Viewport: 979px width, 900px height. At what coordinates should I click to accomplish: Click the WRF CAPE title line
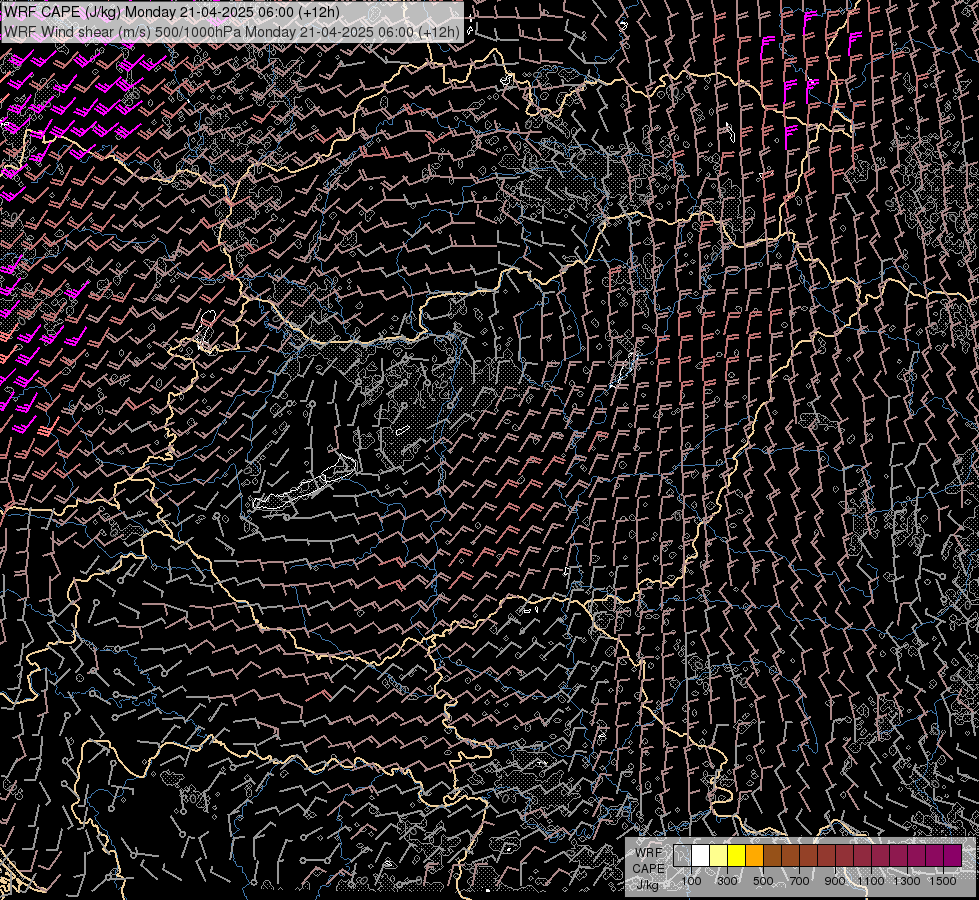coord(172,12)
